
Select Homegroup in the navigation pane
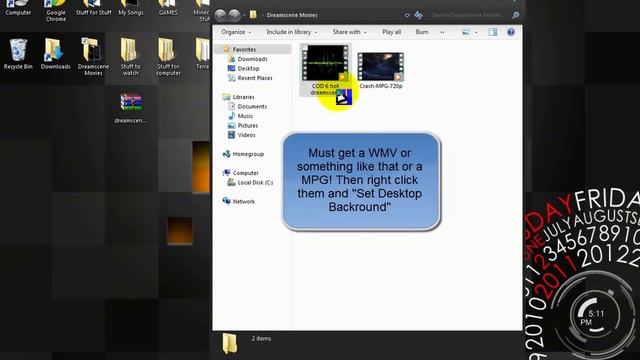coord(248,154)
